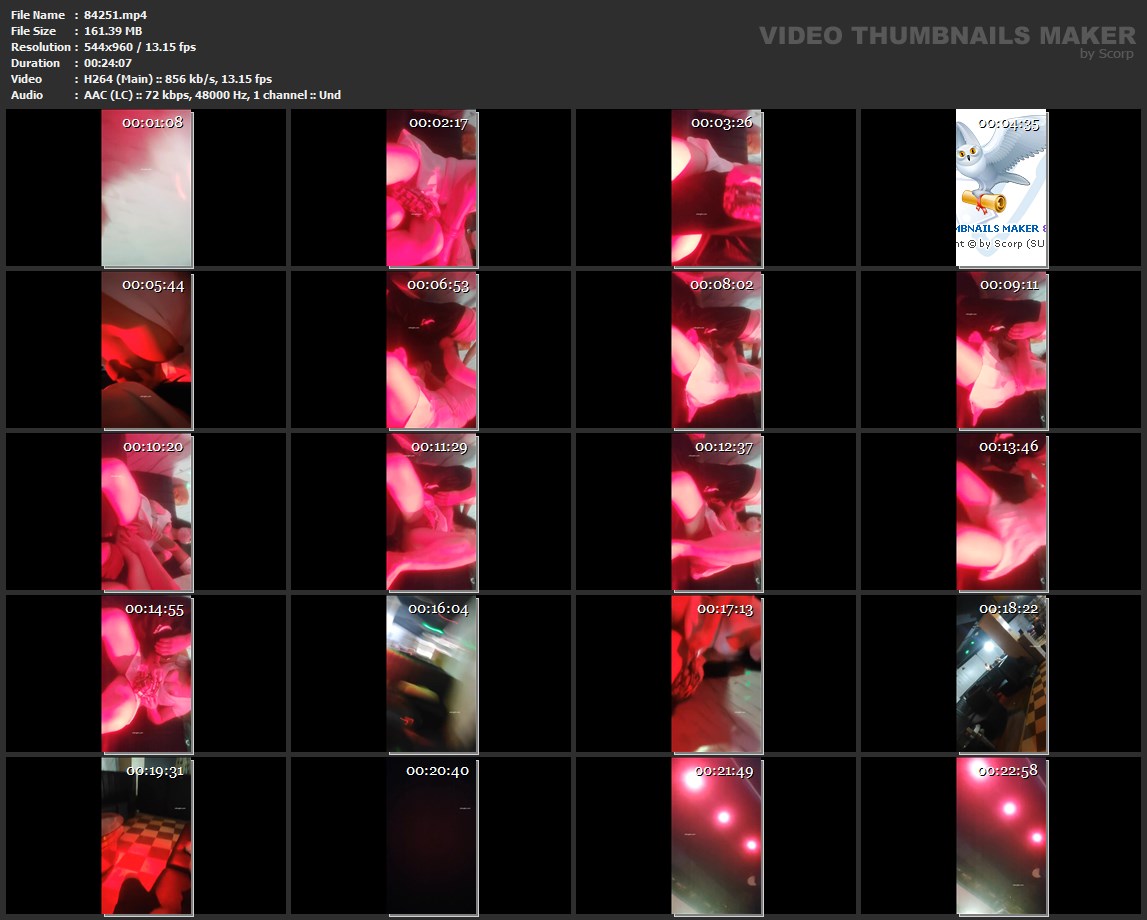Click the thumbnail timestamped 00:01:08

(147, 188)
